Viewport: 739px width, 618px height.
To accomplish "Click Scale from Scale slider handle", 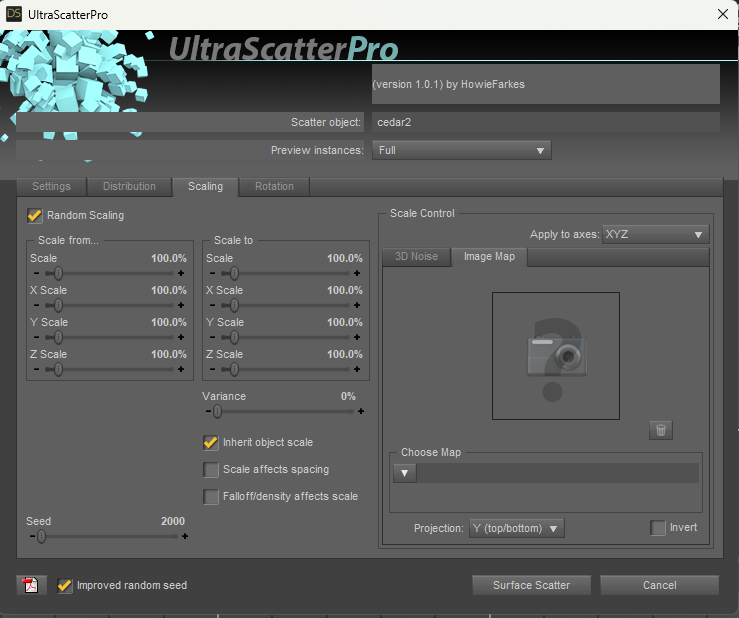I will (58, 273).
